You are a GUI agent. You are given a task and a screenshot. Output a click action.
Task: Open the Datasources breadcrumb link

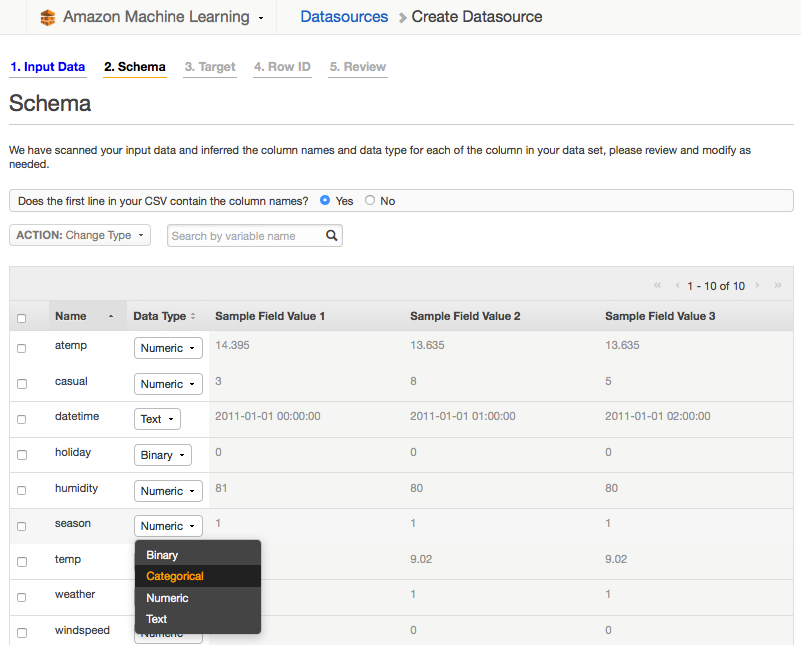(x=344, y=17)
